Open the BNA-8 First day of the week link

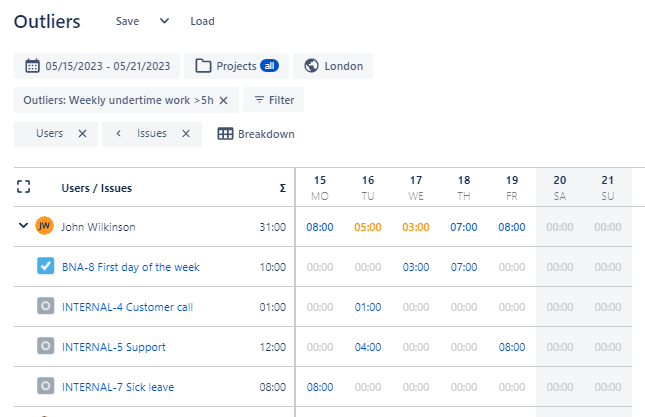[130, 267]
